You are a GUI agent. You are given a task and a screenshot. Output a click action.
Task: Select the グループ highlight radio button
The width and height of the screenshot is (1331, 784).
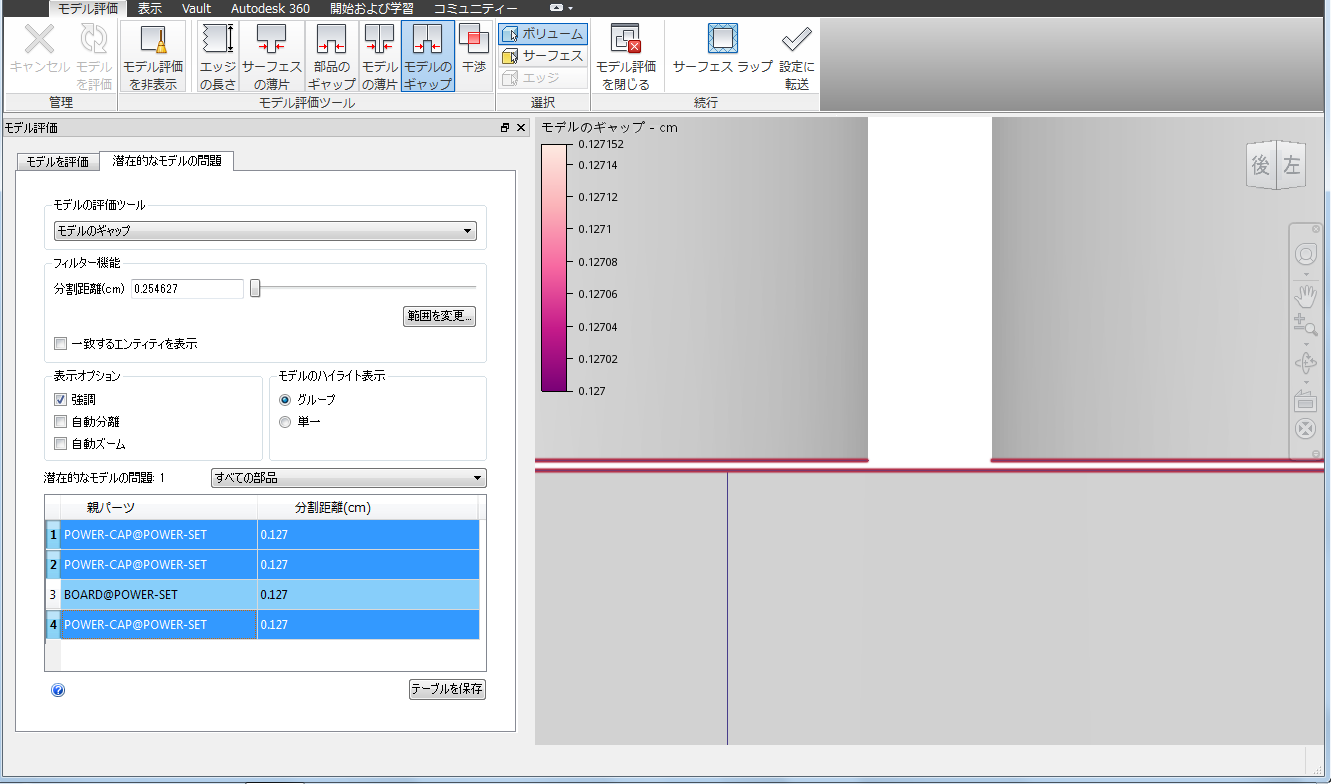(x=285, y=400)
